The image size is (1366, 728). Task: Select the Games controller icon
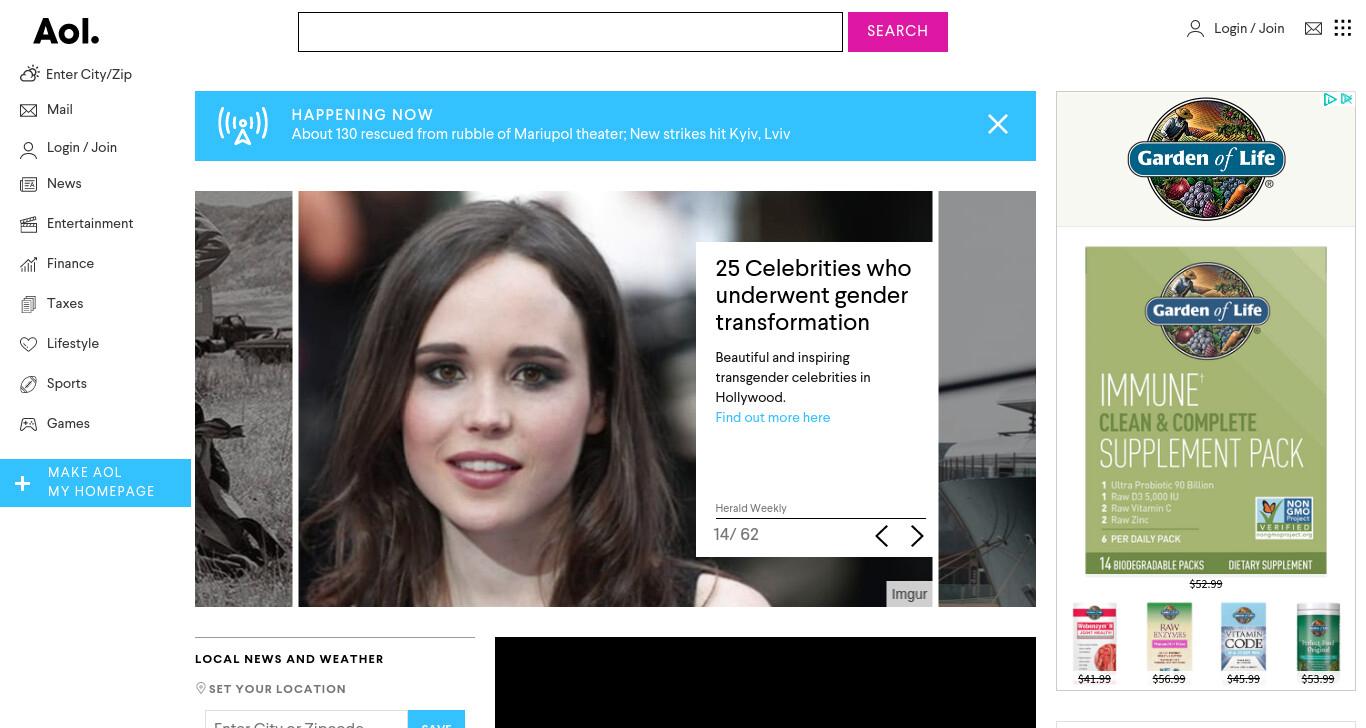click(29, 424)
